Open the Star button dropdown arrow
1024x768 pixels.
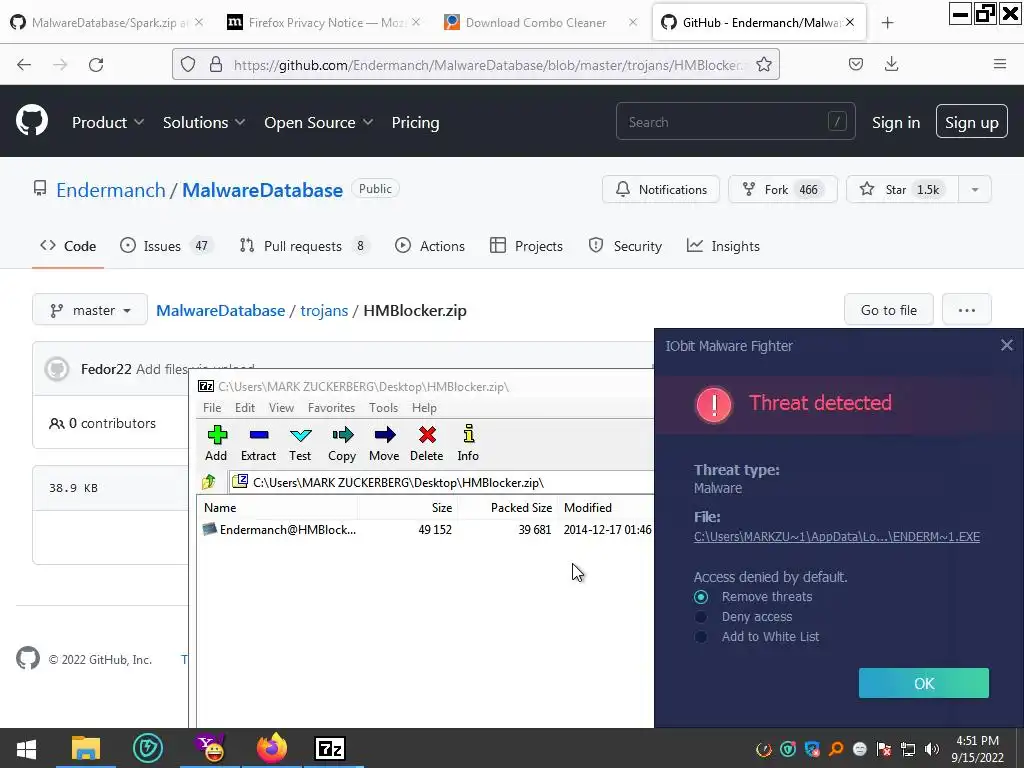point(975,189)
